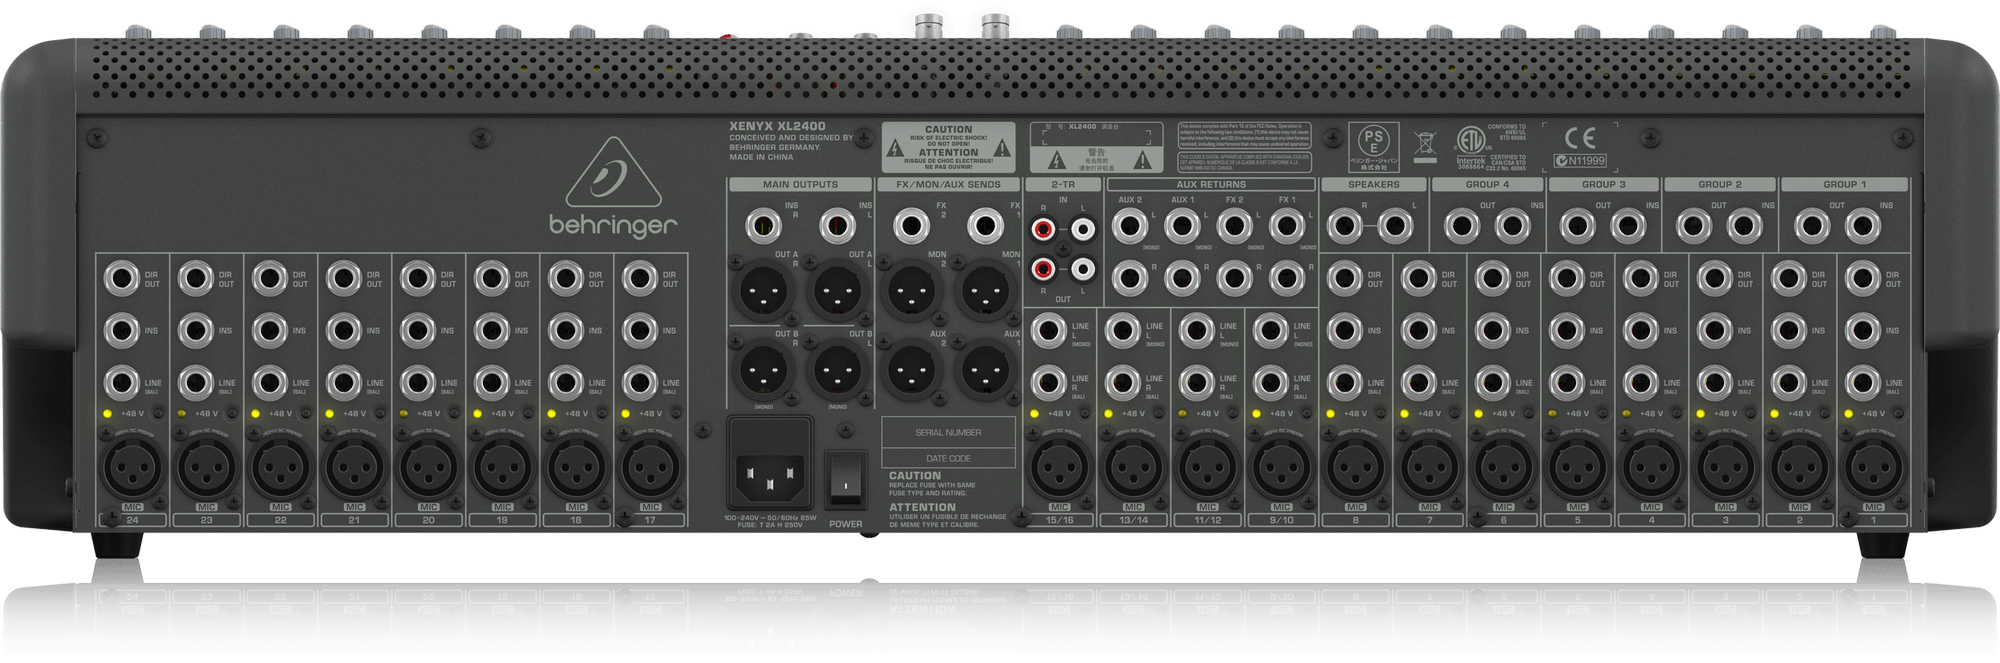The image size is (2000, 663).
Task: Click the MAIN OUTPUTS section header
Action: coord(800,185)
